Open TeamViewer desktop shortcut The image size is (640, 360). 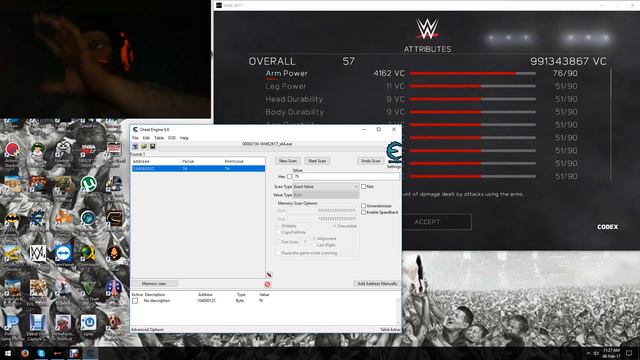(63, 253)
